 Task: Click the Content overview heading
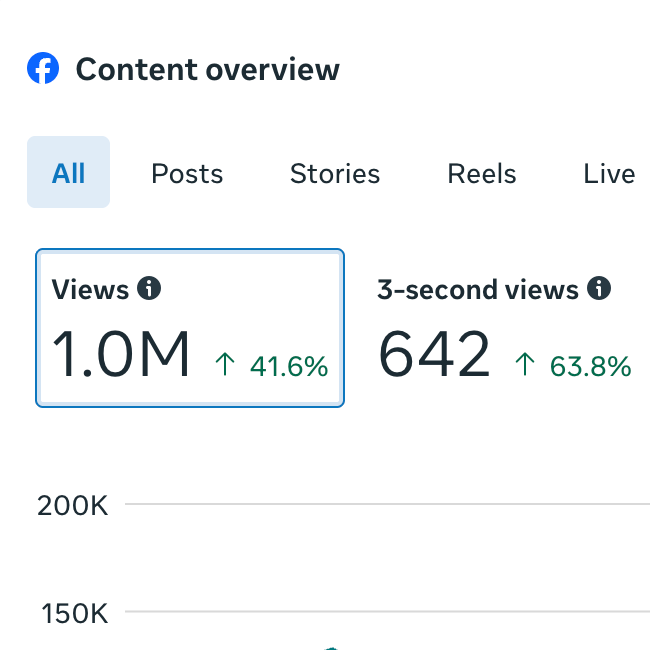coord(208,69)
